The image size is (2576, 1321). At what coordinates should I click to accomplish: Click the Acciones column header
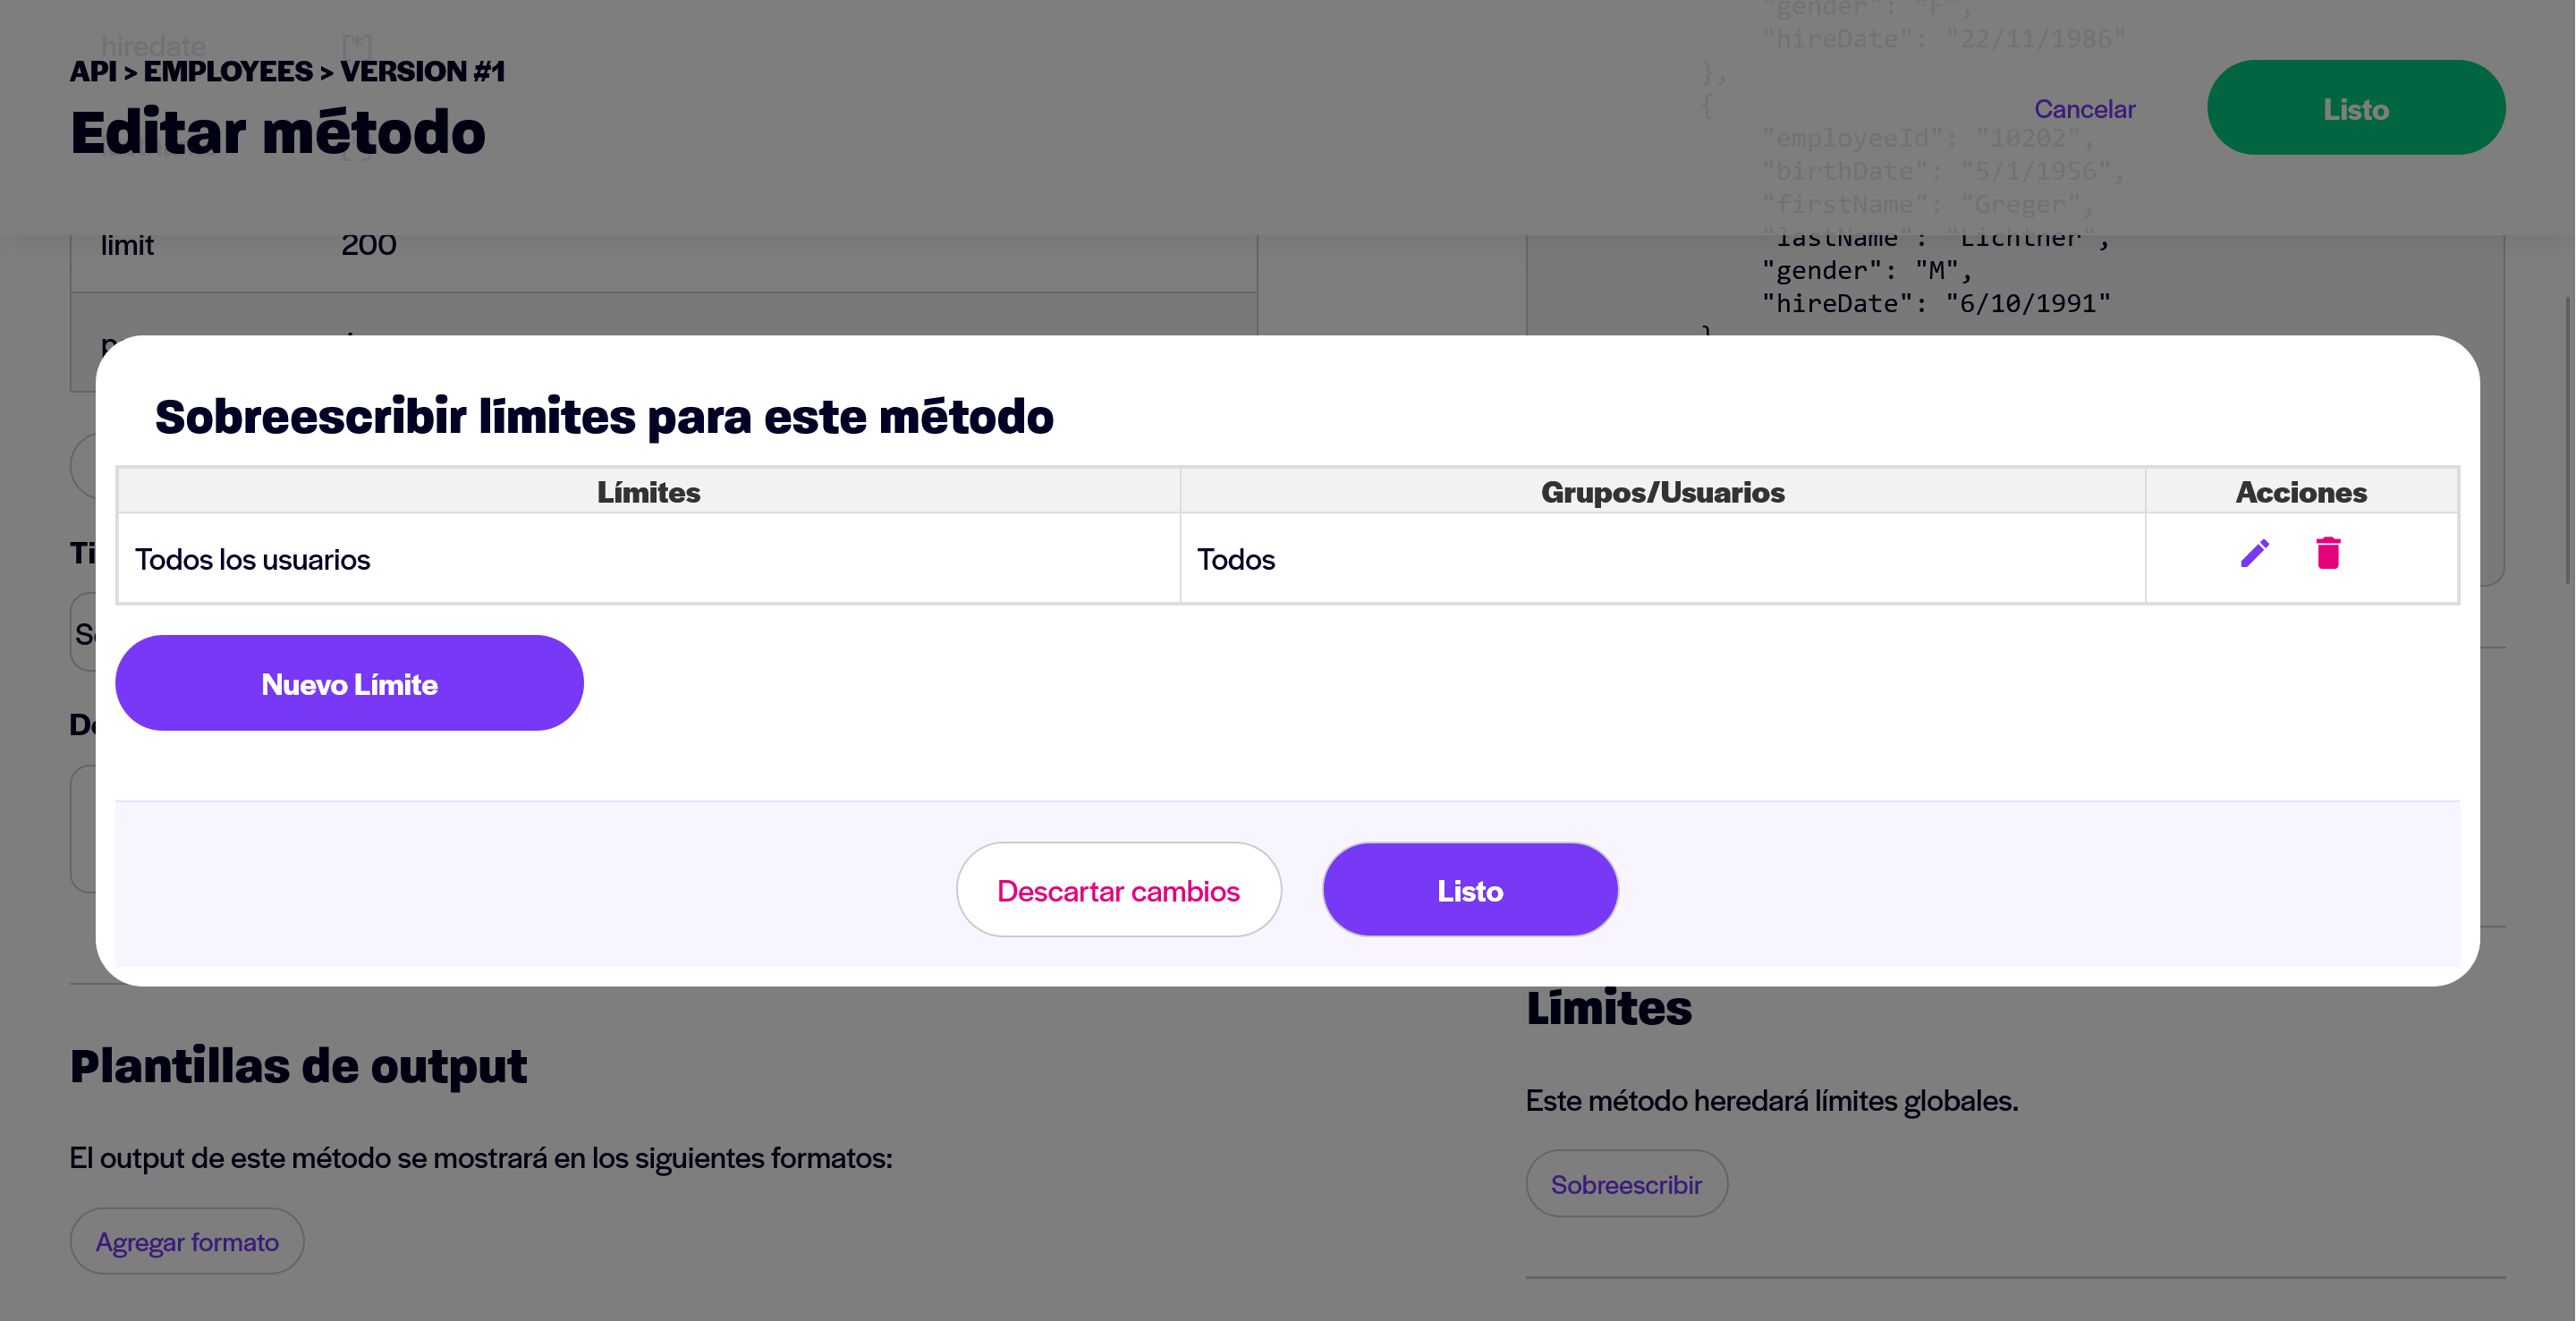(x=2301, y=491)
